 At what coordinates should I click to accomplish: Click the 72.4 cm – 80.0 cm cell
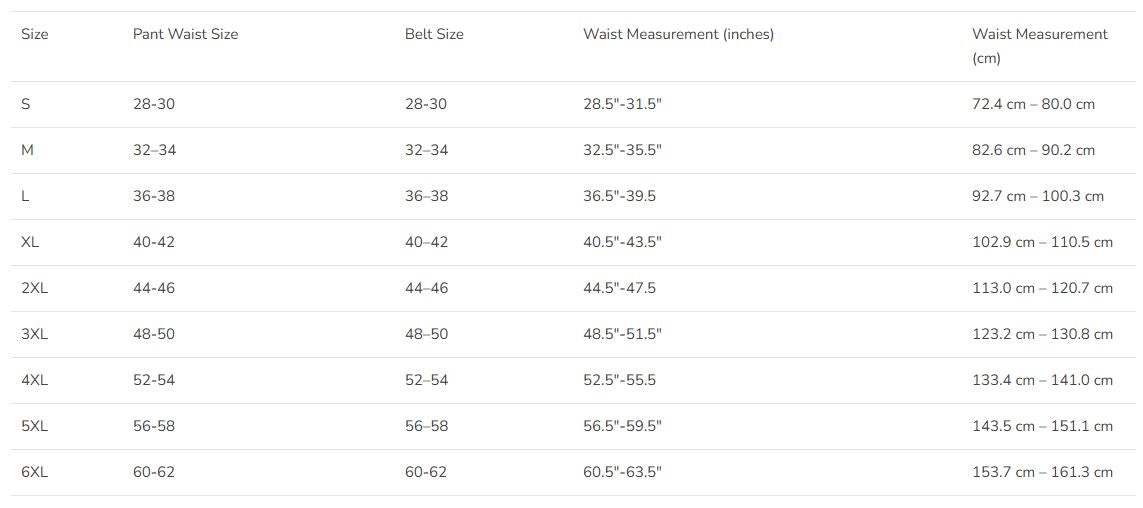click(1033, 104)
